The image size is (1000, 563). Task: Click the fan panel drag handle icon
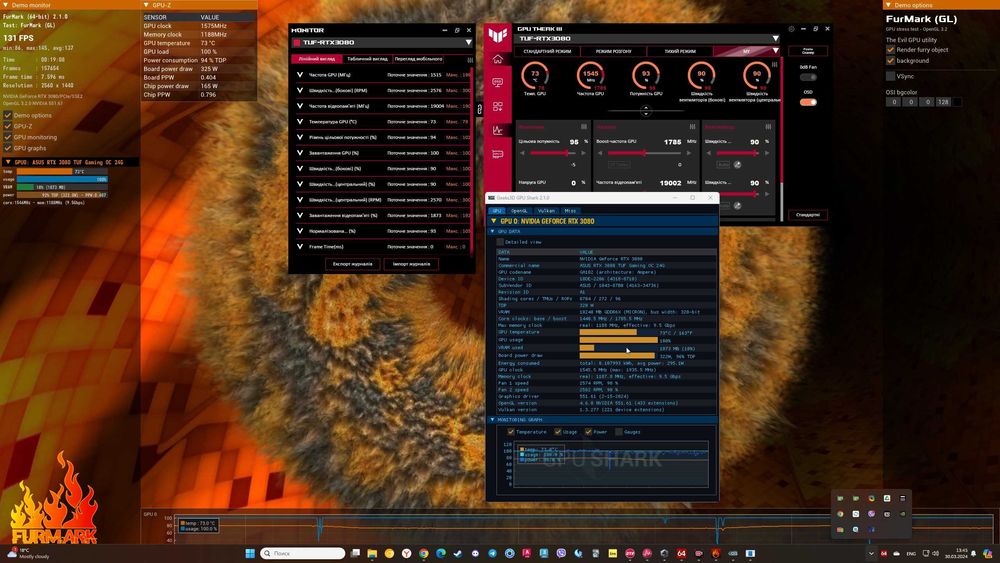tap(768, 127)
